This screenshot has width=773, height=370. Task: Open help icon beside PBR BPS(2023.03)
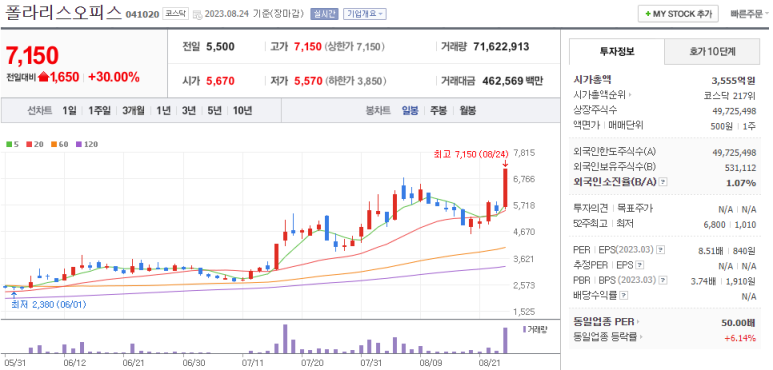click(x=663, y=281)
